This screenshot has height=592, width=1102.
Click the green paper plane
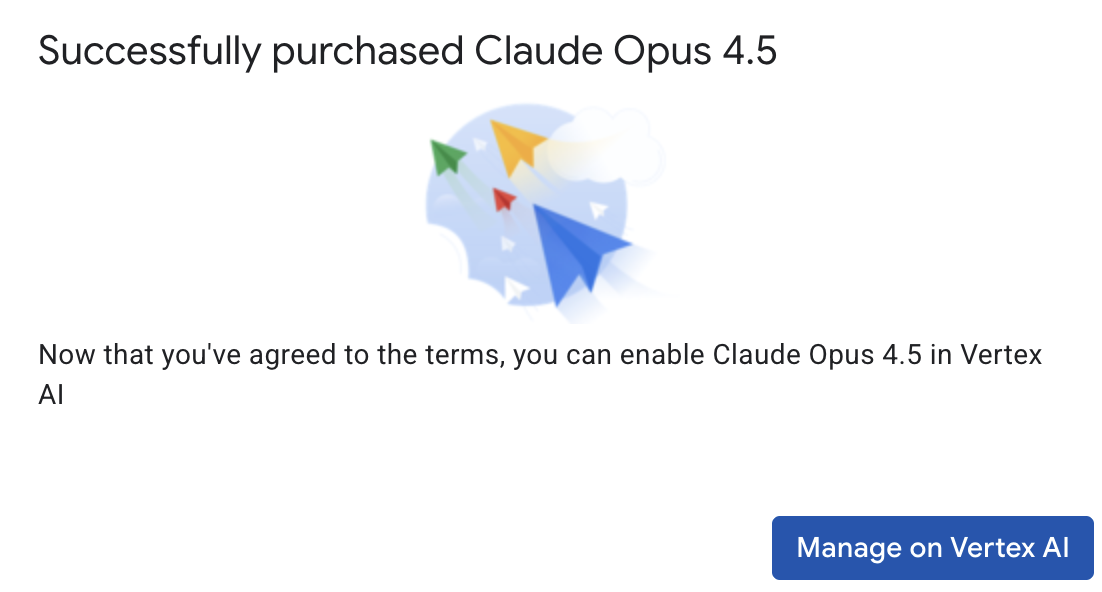coord(446,156)
